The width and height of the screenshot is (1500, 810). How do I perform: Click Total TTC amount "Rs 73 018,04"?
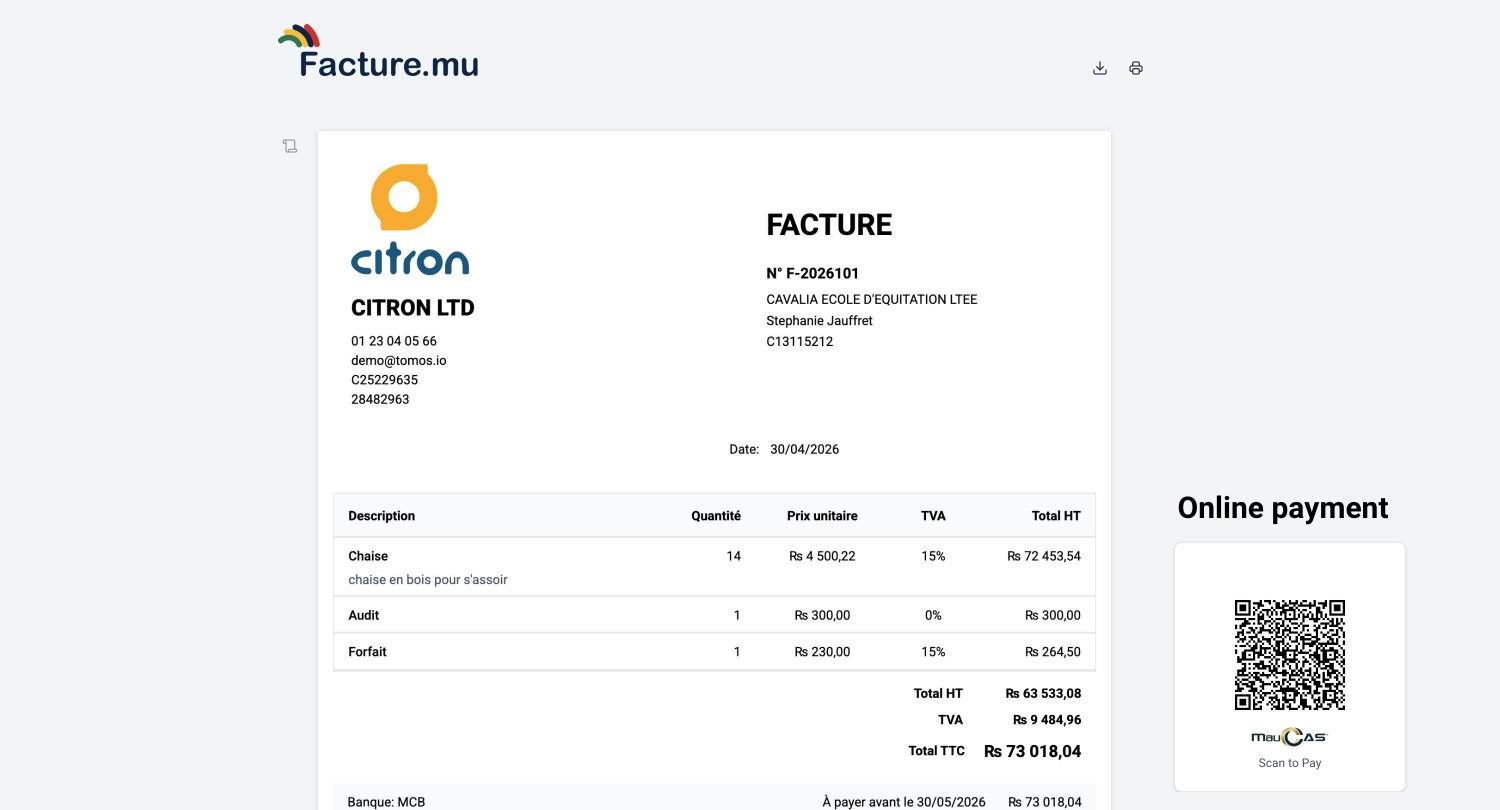point(1033,751)
